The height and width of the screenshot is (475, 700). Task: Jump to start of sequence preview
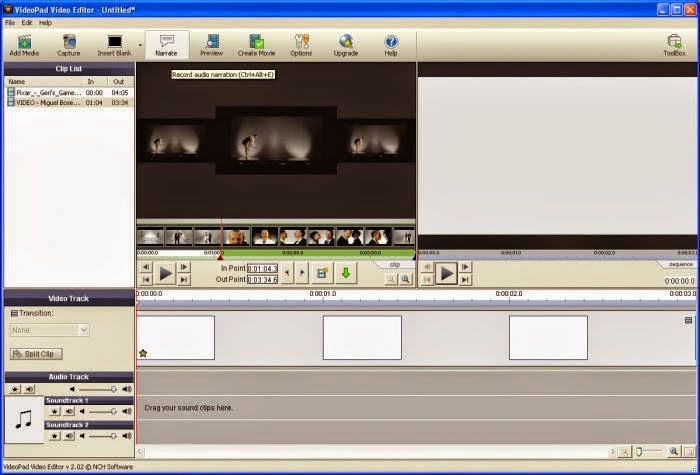[427, 280]
